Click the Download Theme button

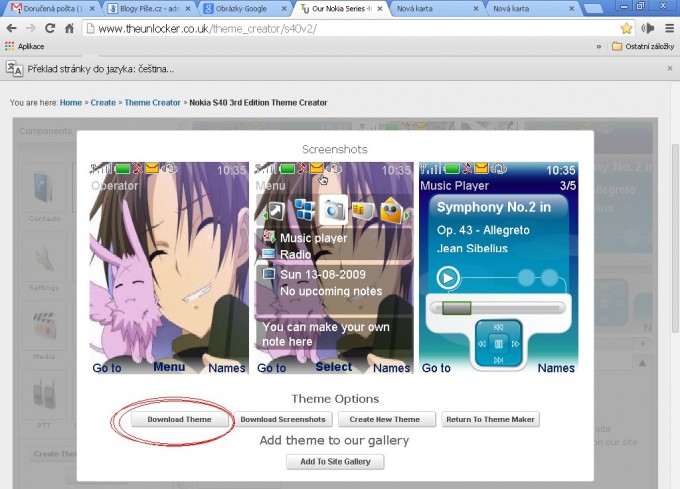coord(180,419)
